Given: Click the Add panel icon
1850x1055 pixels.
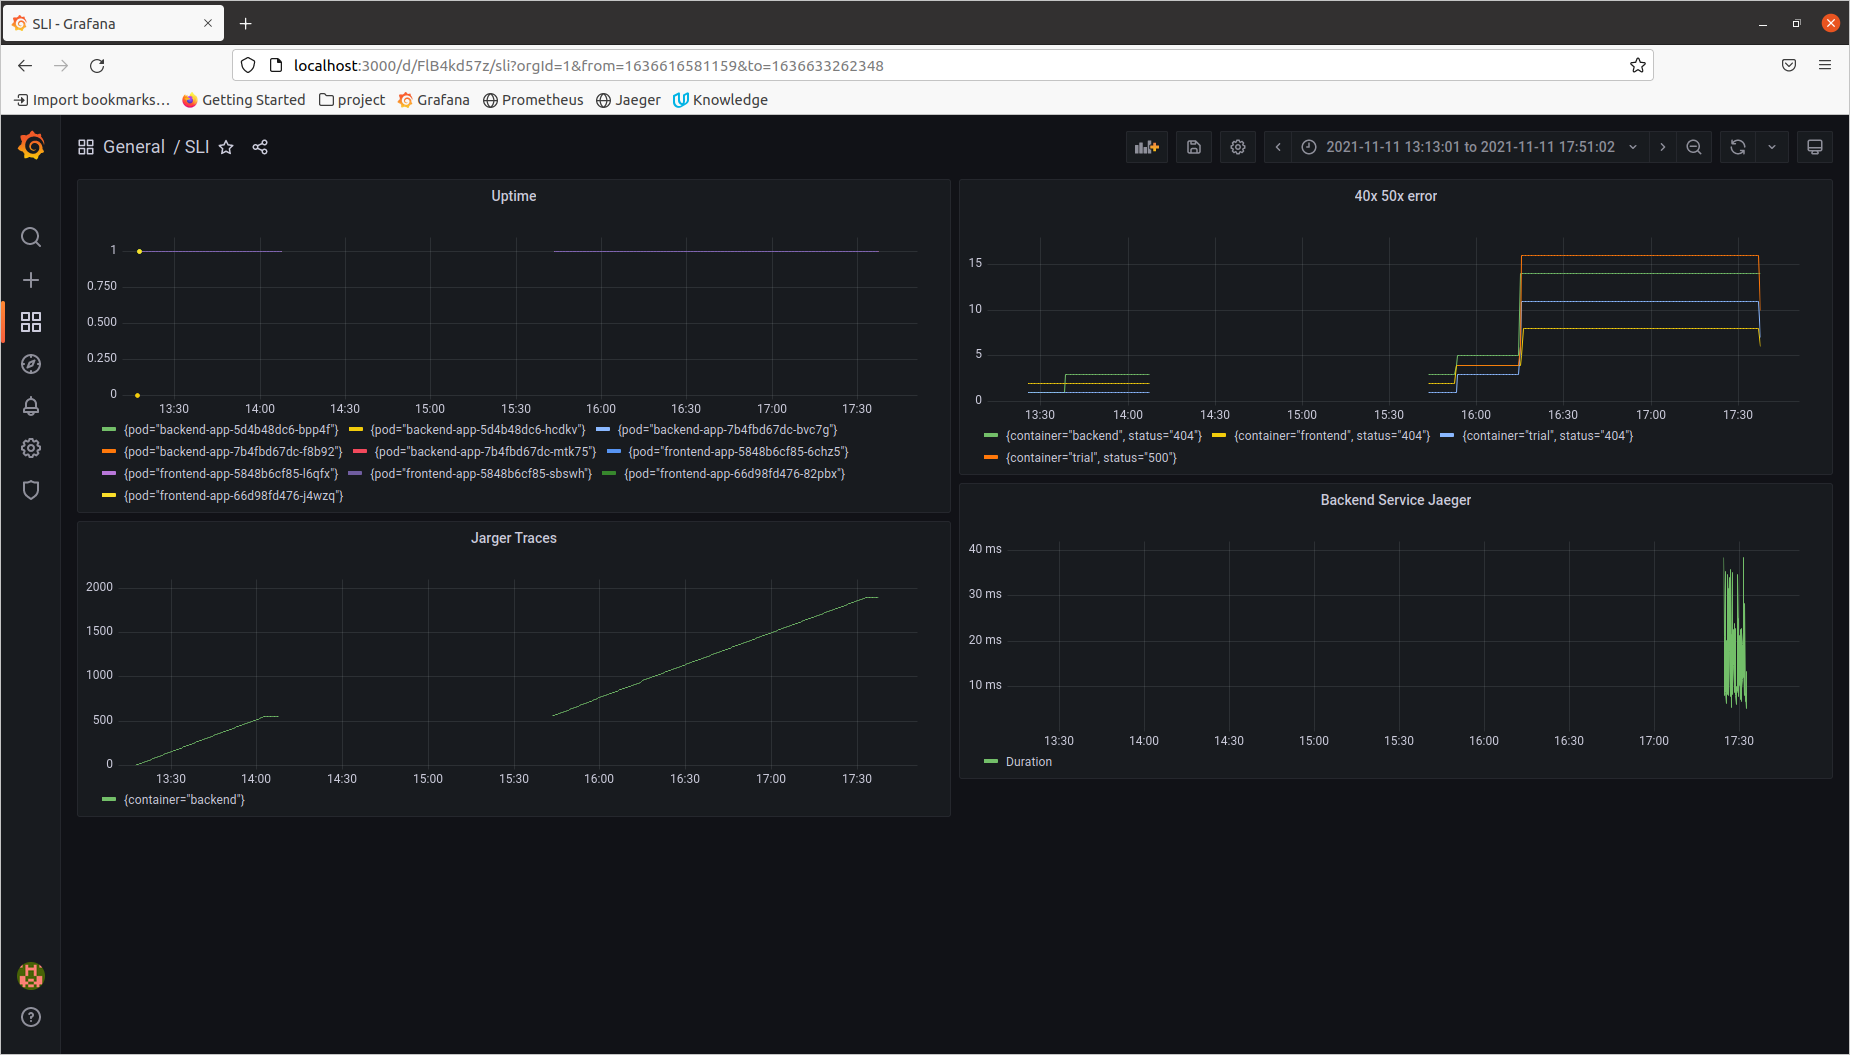Looking at the screenshot, I should coord(1147,147).
